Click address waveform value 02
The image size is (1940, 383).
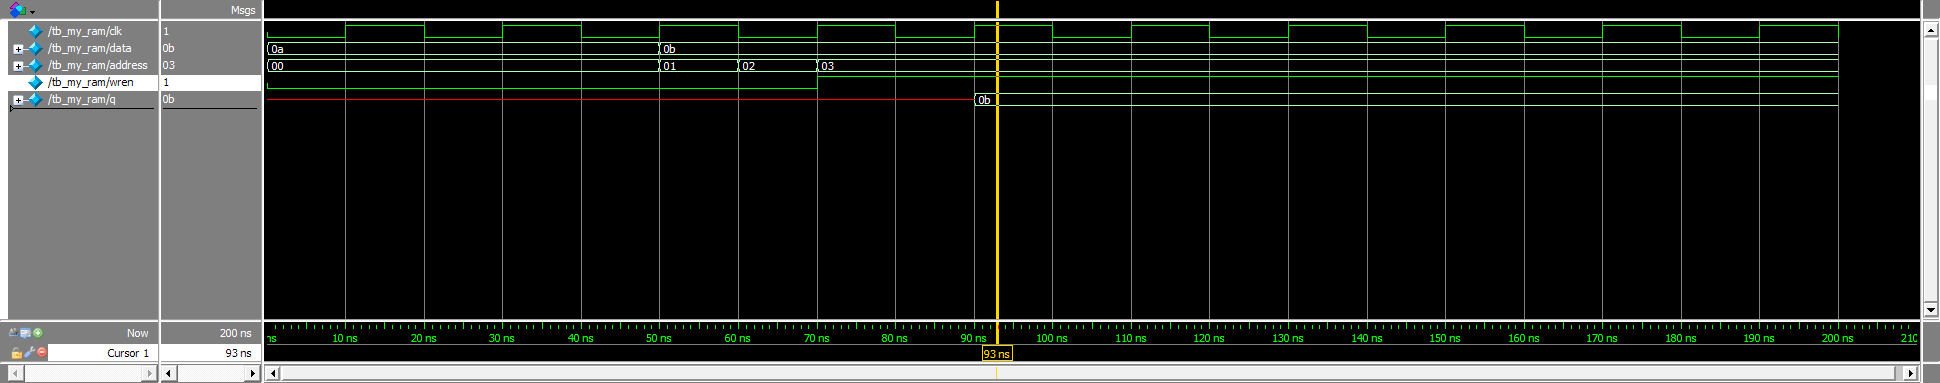point(748,66)
